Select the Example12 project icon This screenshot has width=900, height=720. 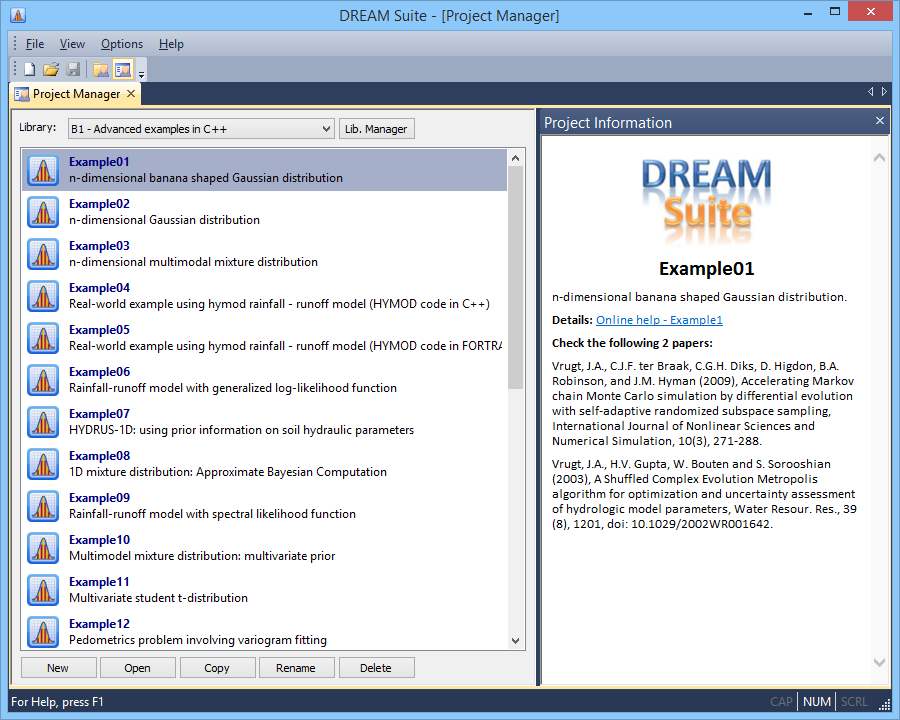(x=43, y=631)
